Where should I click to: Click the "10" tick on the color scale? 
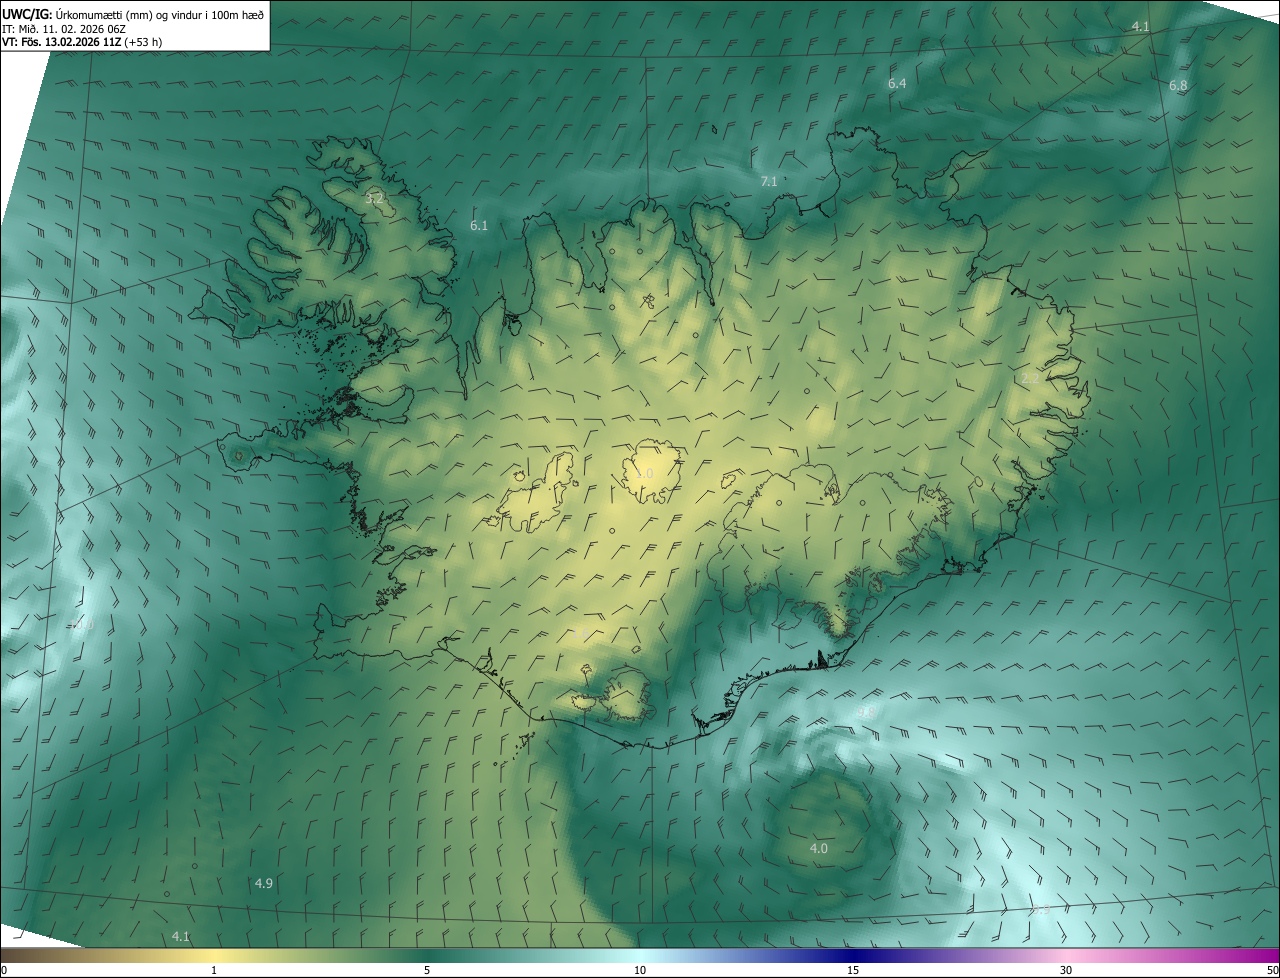[x=640, y=970]
